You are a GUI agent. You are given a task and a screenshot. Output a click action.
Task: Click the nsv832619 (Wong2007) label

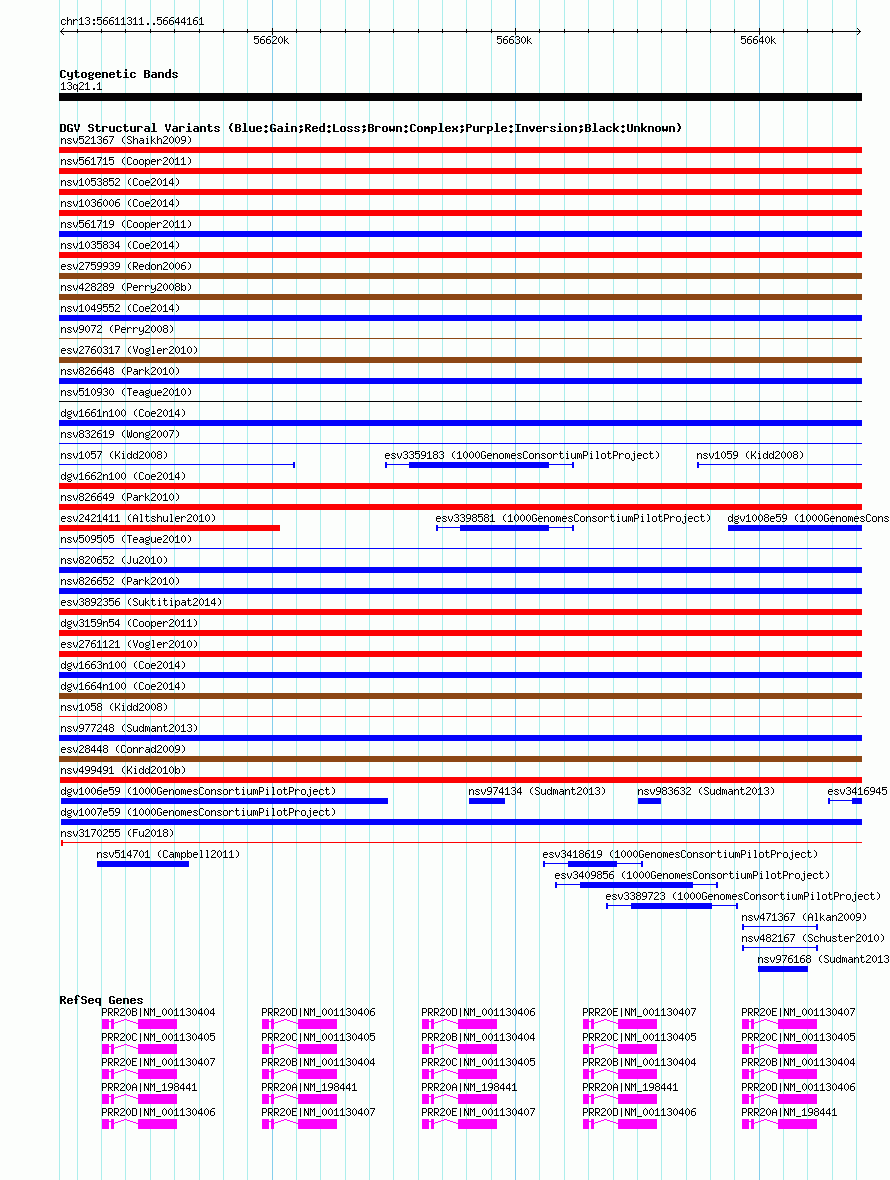tap(120, 434)
